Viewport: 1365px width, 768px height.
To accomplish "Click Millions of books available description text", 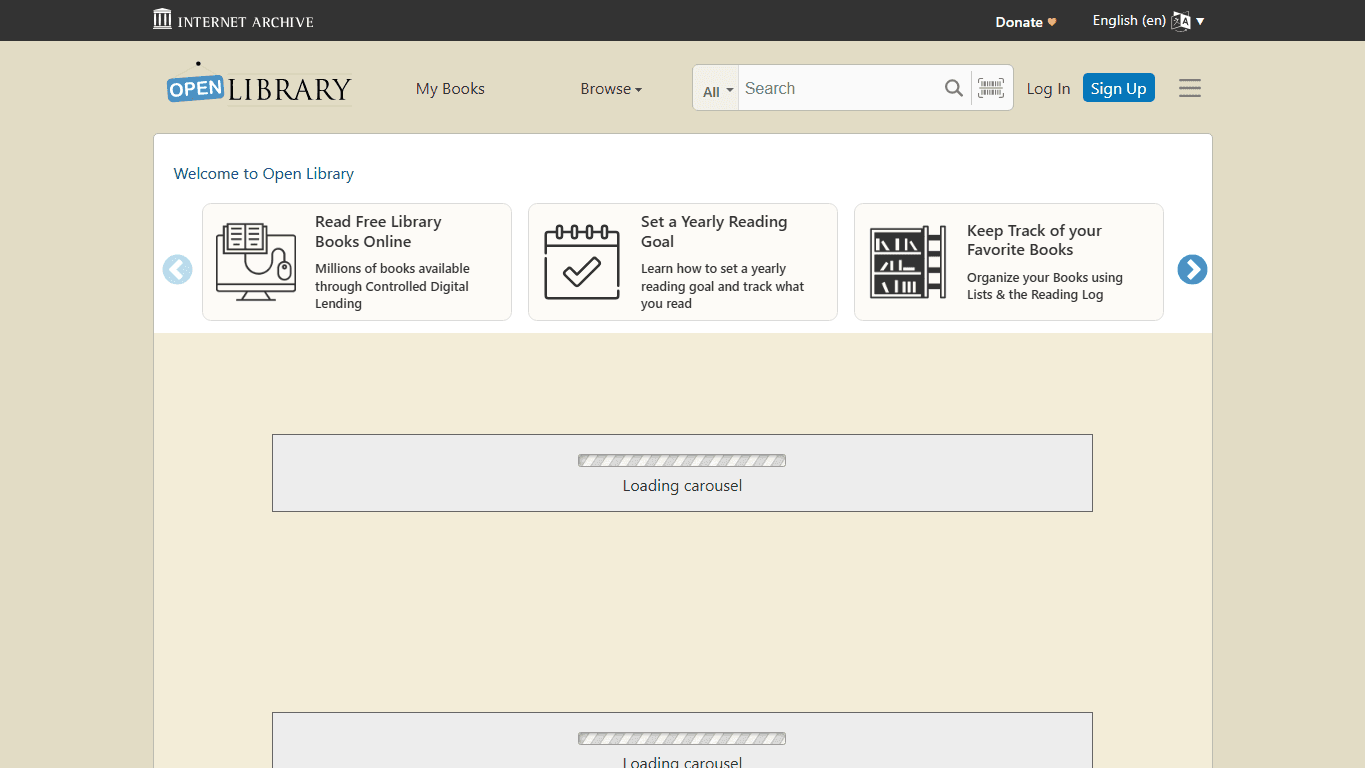I will pos(392,286).
